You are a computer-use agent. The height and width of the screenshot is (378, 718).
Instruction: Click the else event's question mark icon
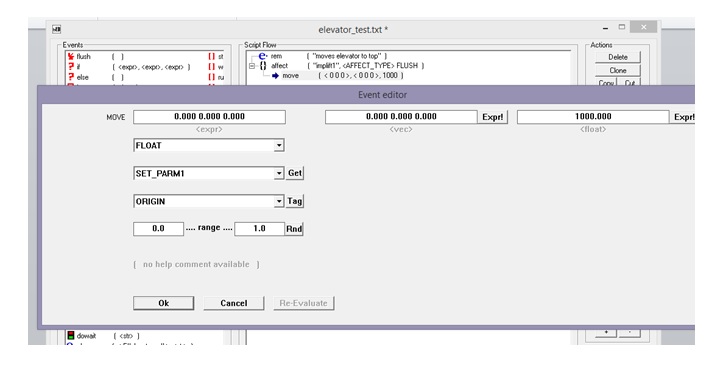click(x=71, y=77)
